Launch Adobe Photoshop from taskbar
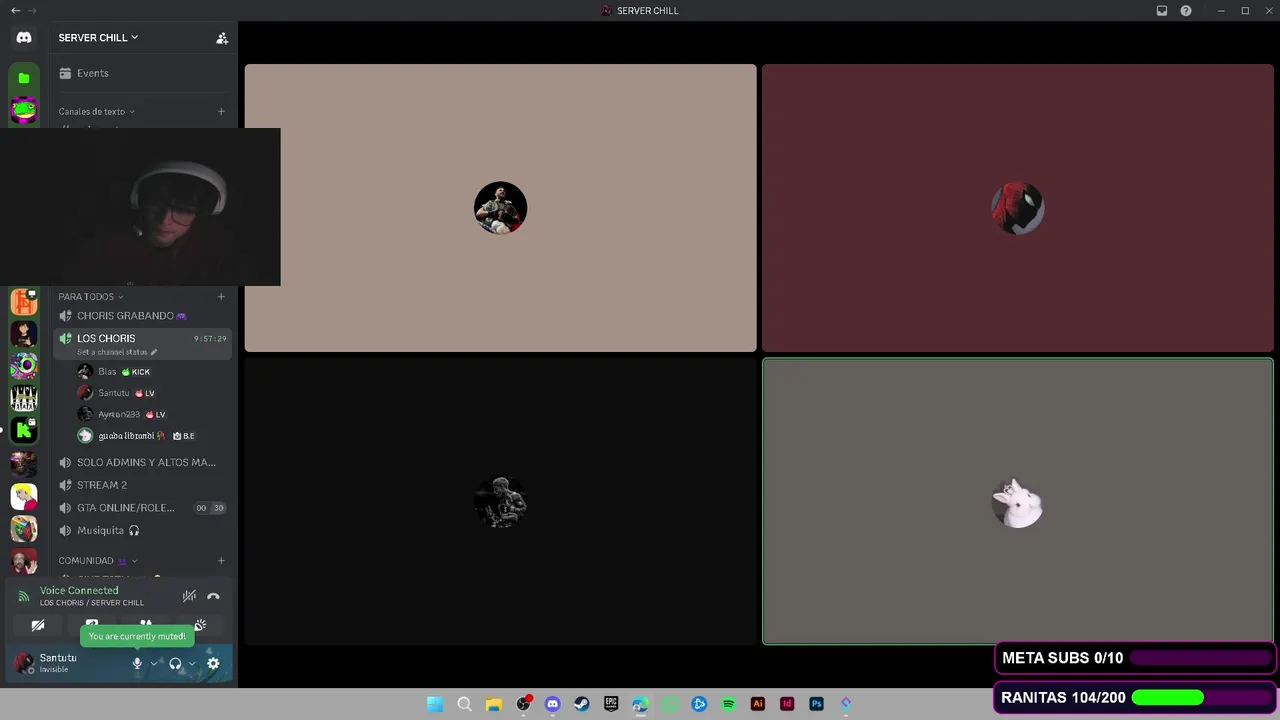1280x720 pixels. click(x=816, y=704)
